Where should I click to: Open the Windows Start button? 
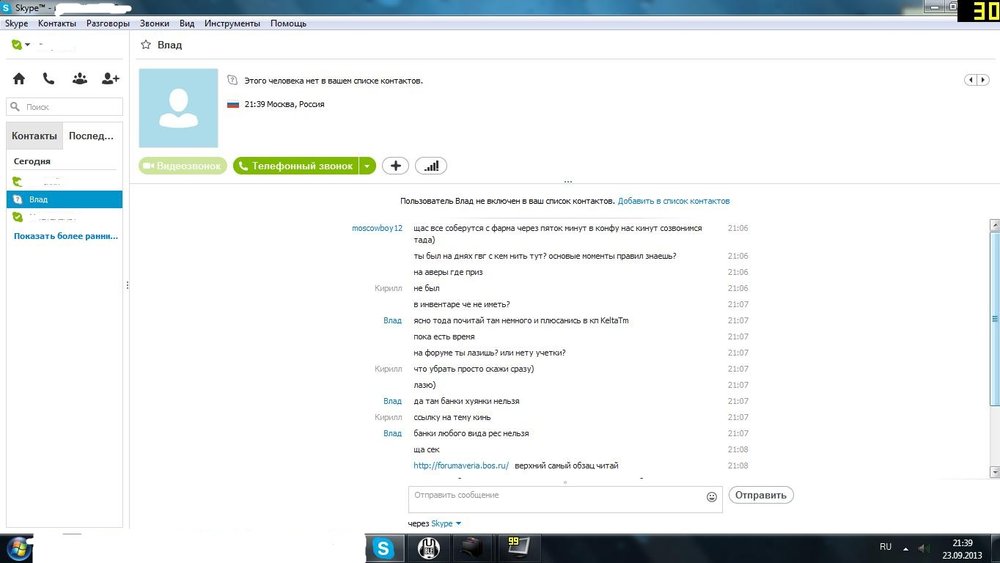[x=17, y=548]
